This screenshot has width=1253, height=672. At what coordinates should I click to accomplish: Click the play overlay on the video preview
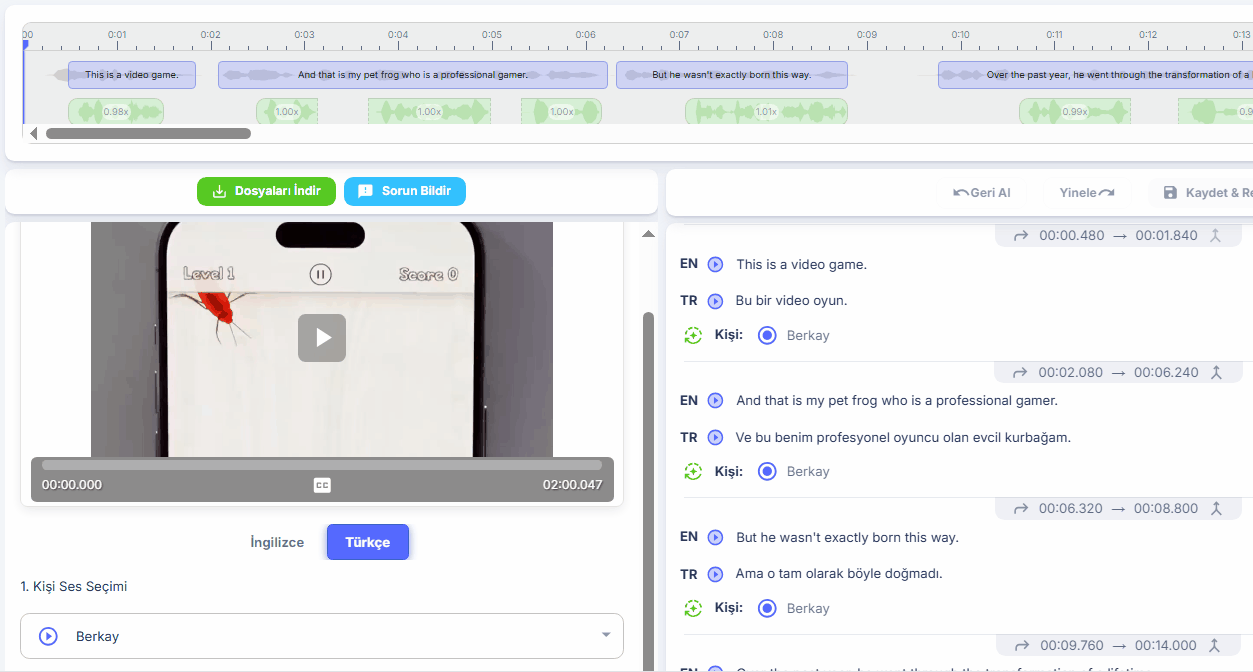click(321, 338)
